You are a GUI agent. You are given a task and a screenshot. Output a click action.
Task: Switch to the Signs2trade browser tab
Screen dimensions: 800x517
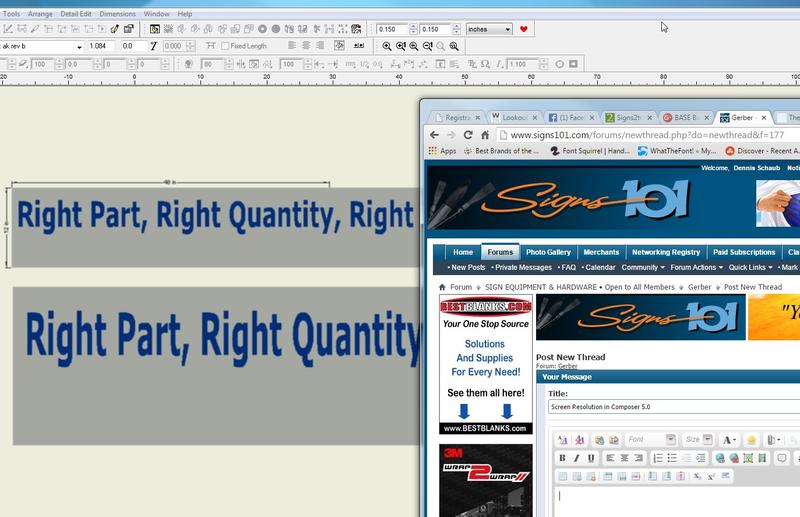tap(628, 117)
